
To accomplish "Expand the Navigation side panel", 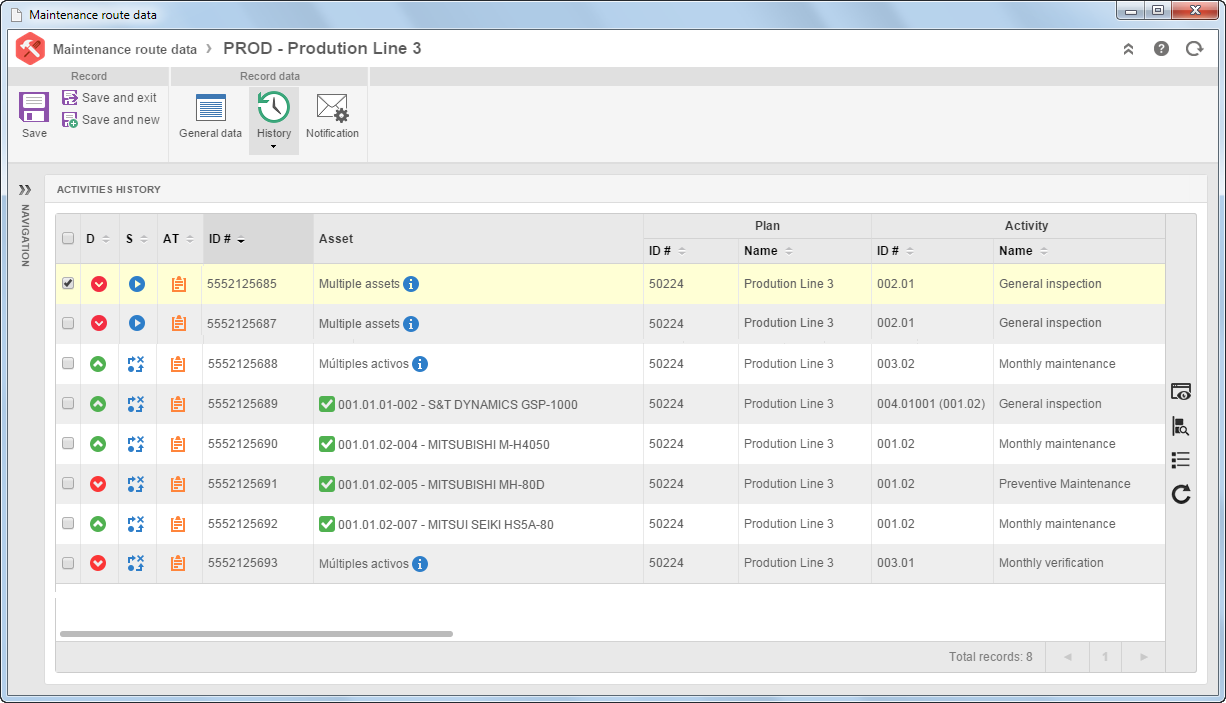I will (x=25, y=189).
